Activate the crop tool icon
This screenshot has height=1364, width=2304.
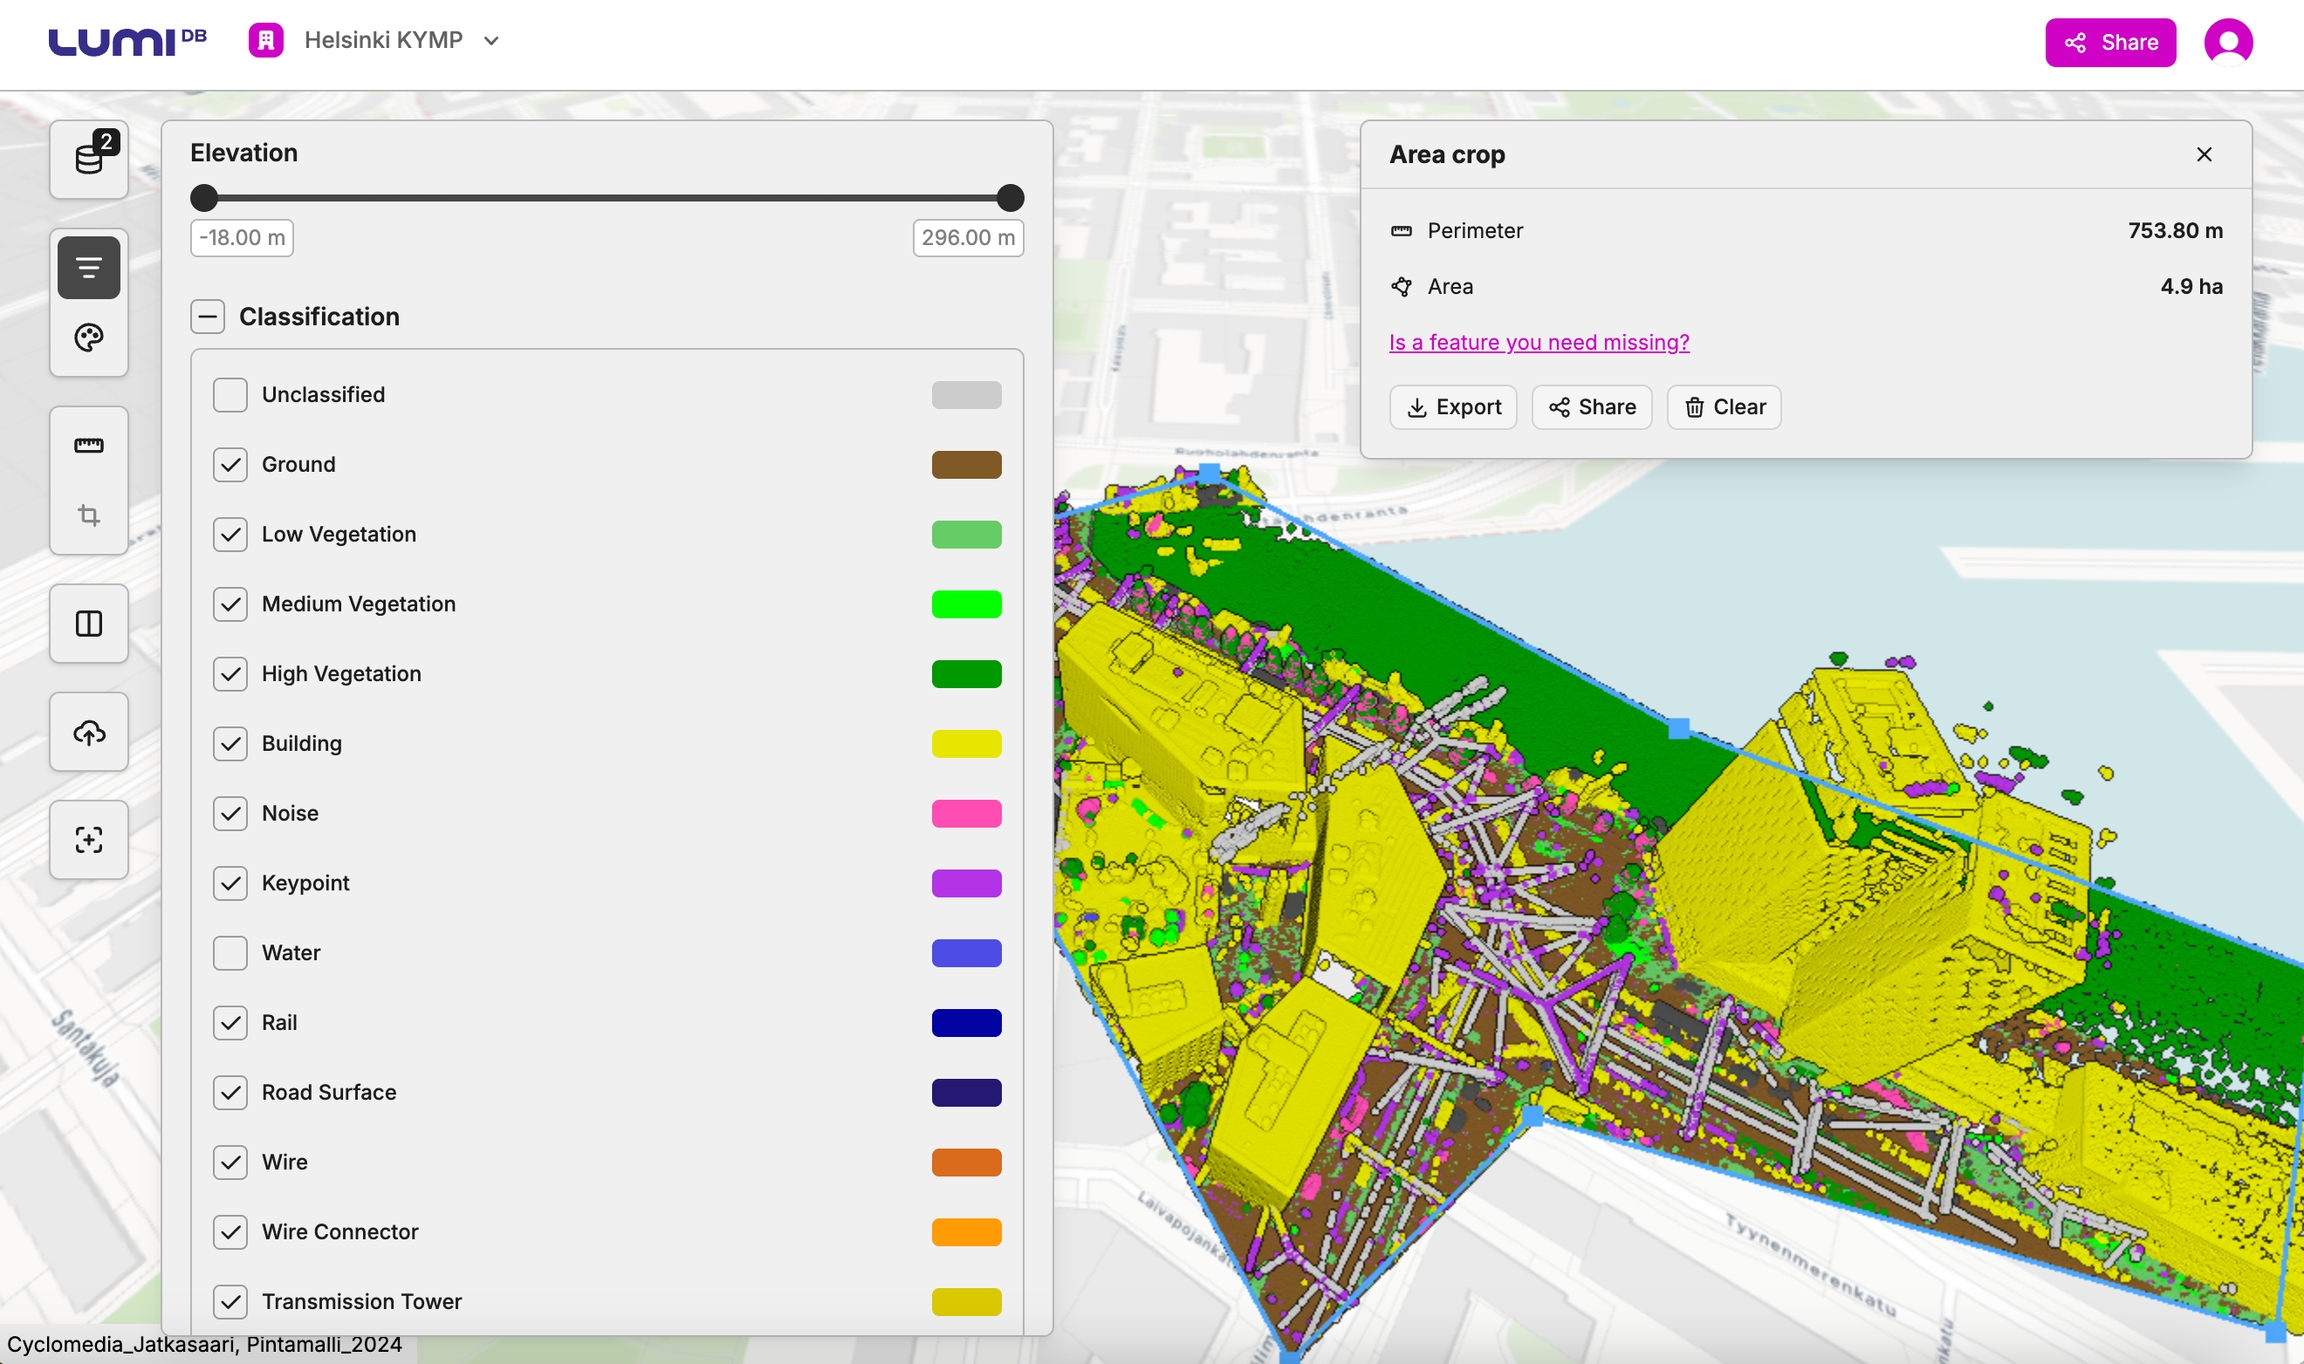pos(89,516)
